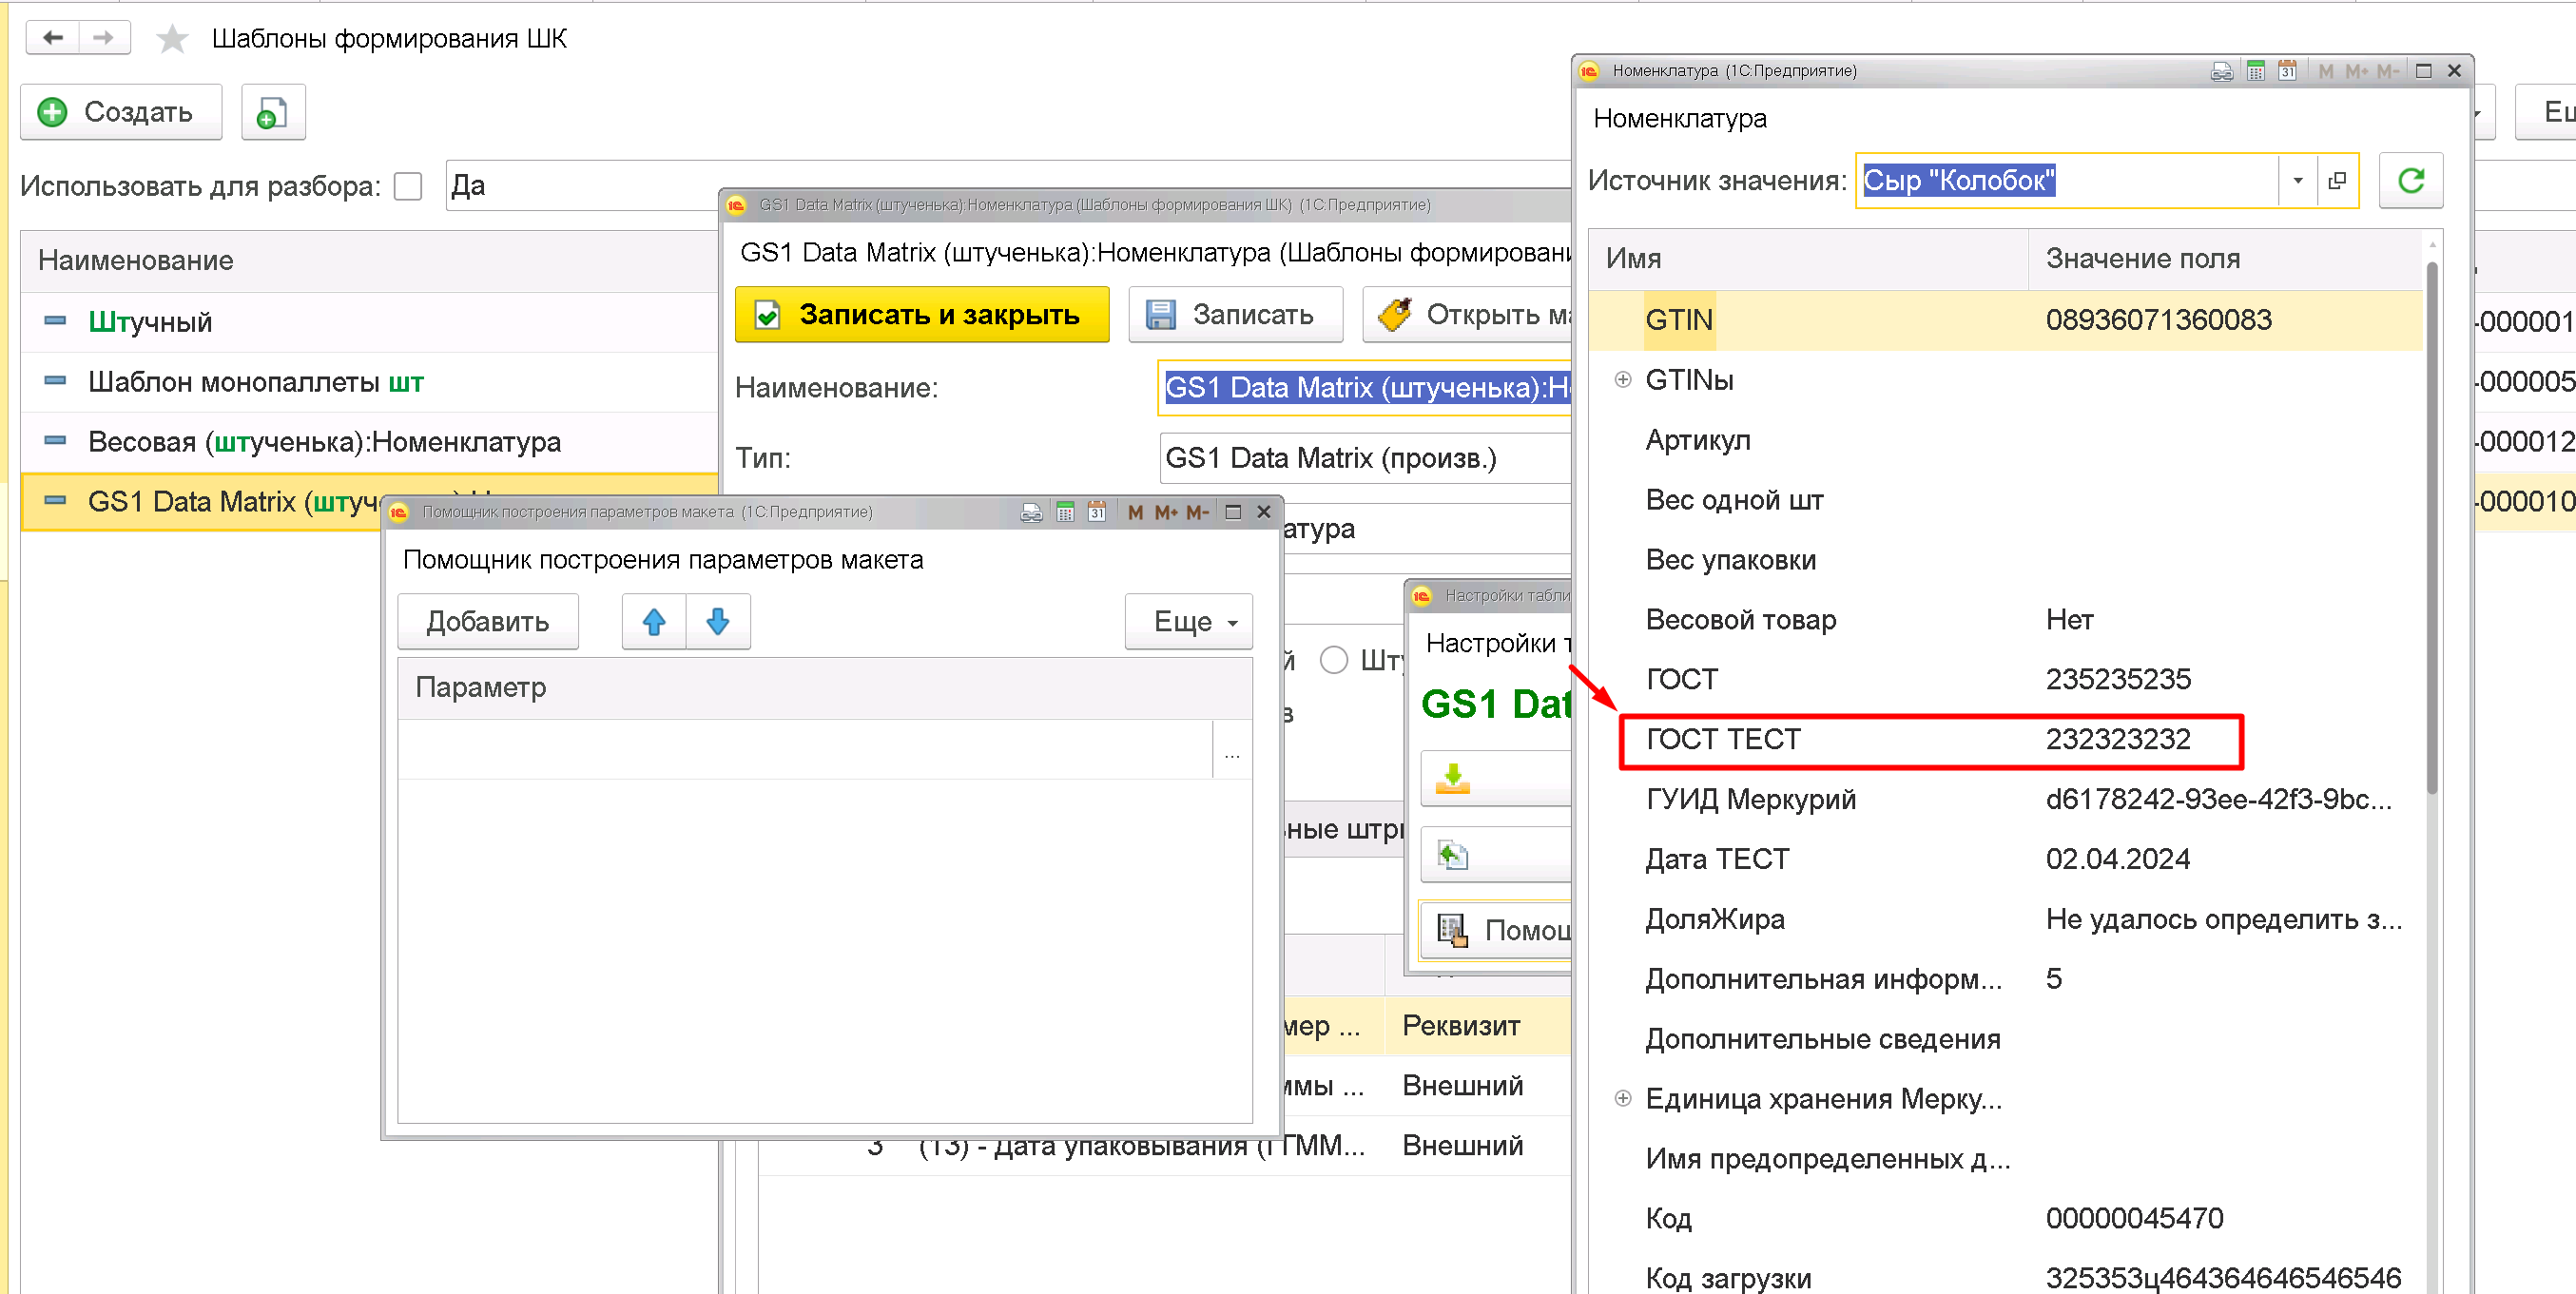Create a new item by copying icon
The width and height of the screenshot is (2576, 1294).
[x=273, y=112]
